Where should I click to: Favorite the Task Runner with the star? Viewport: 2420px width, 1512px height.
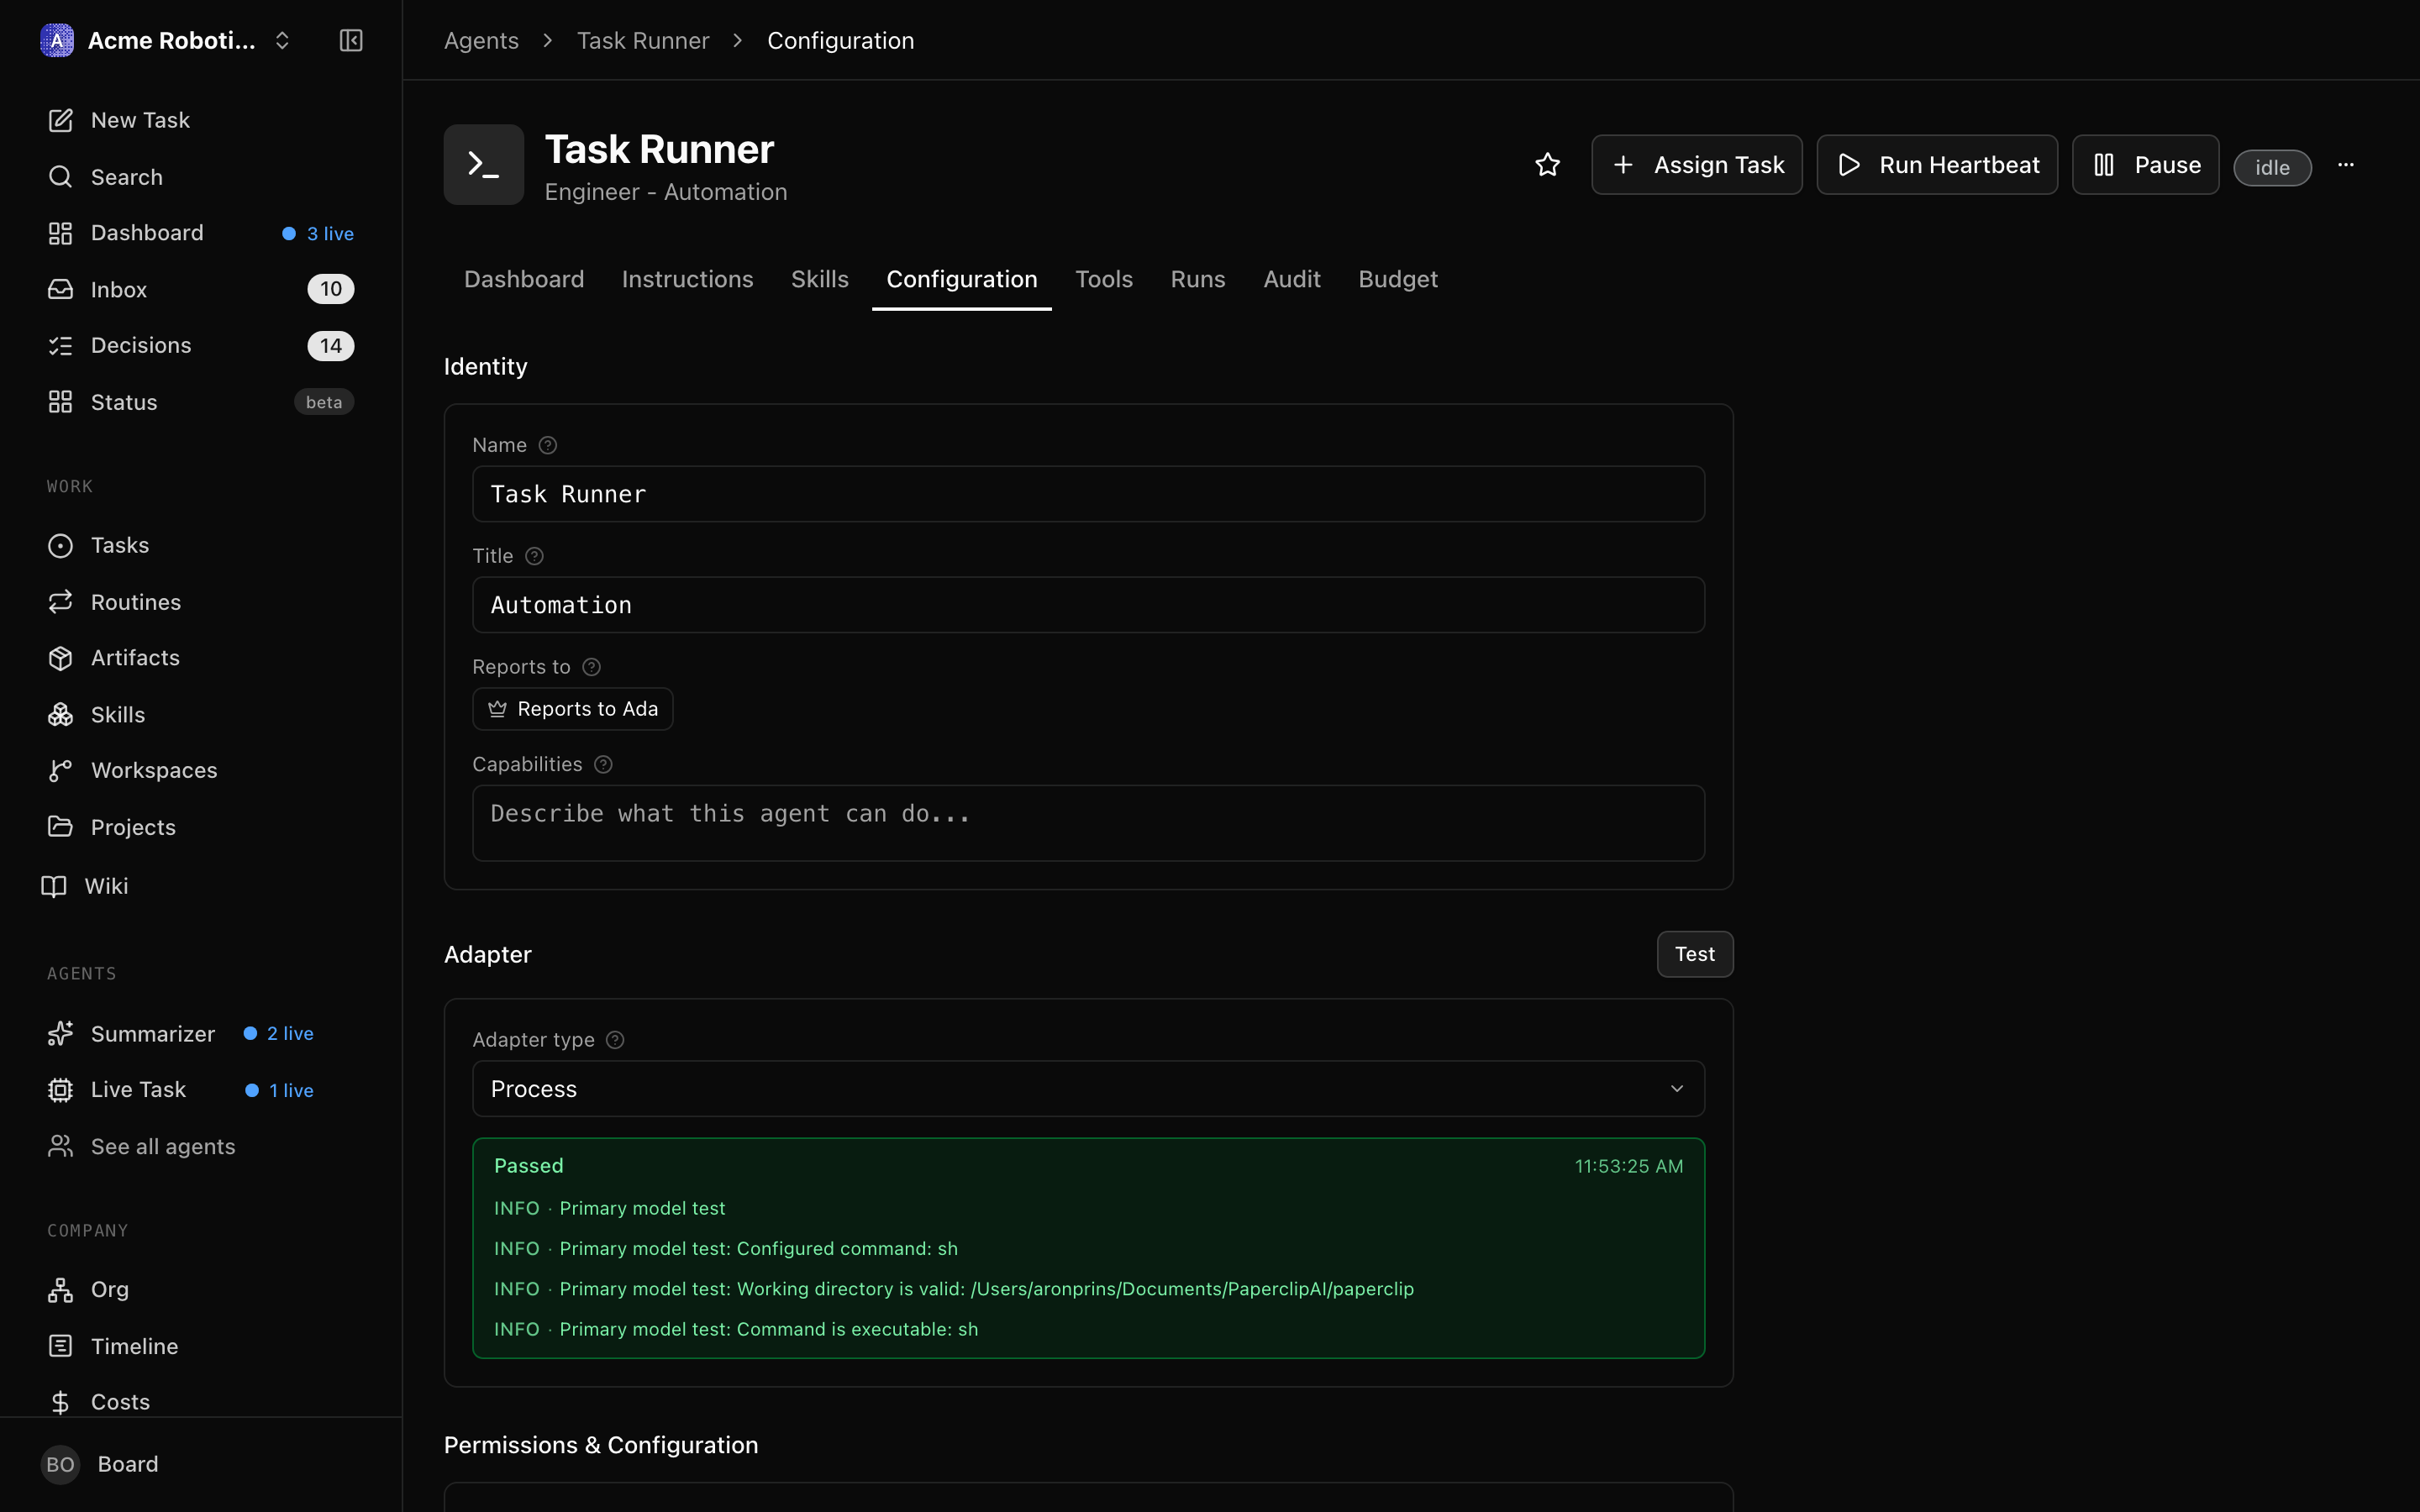coord(1547,165)
